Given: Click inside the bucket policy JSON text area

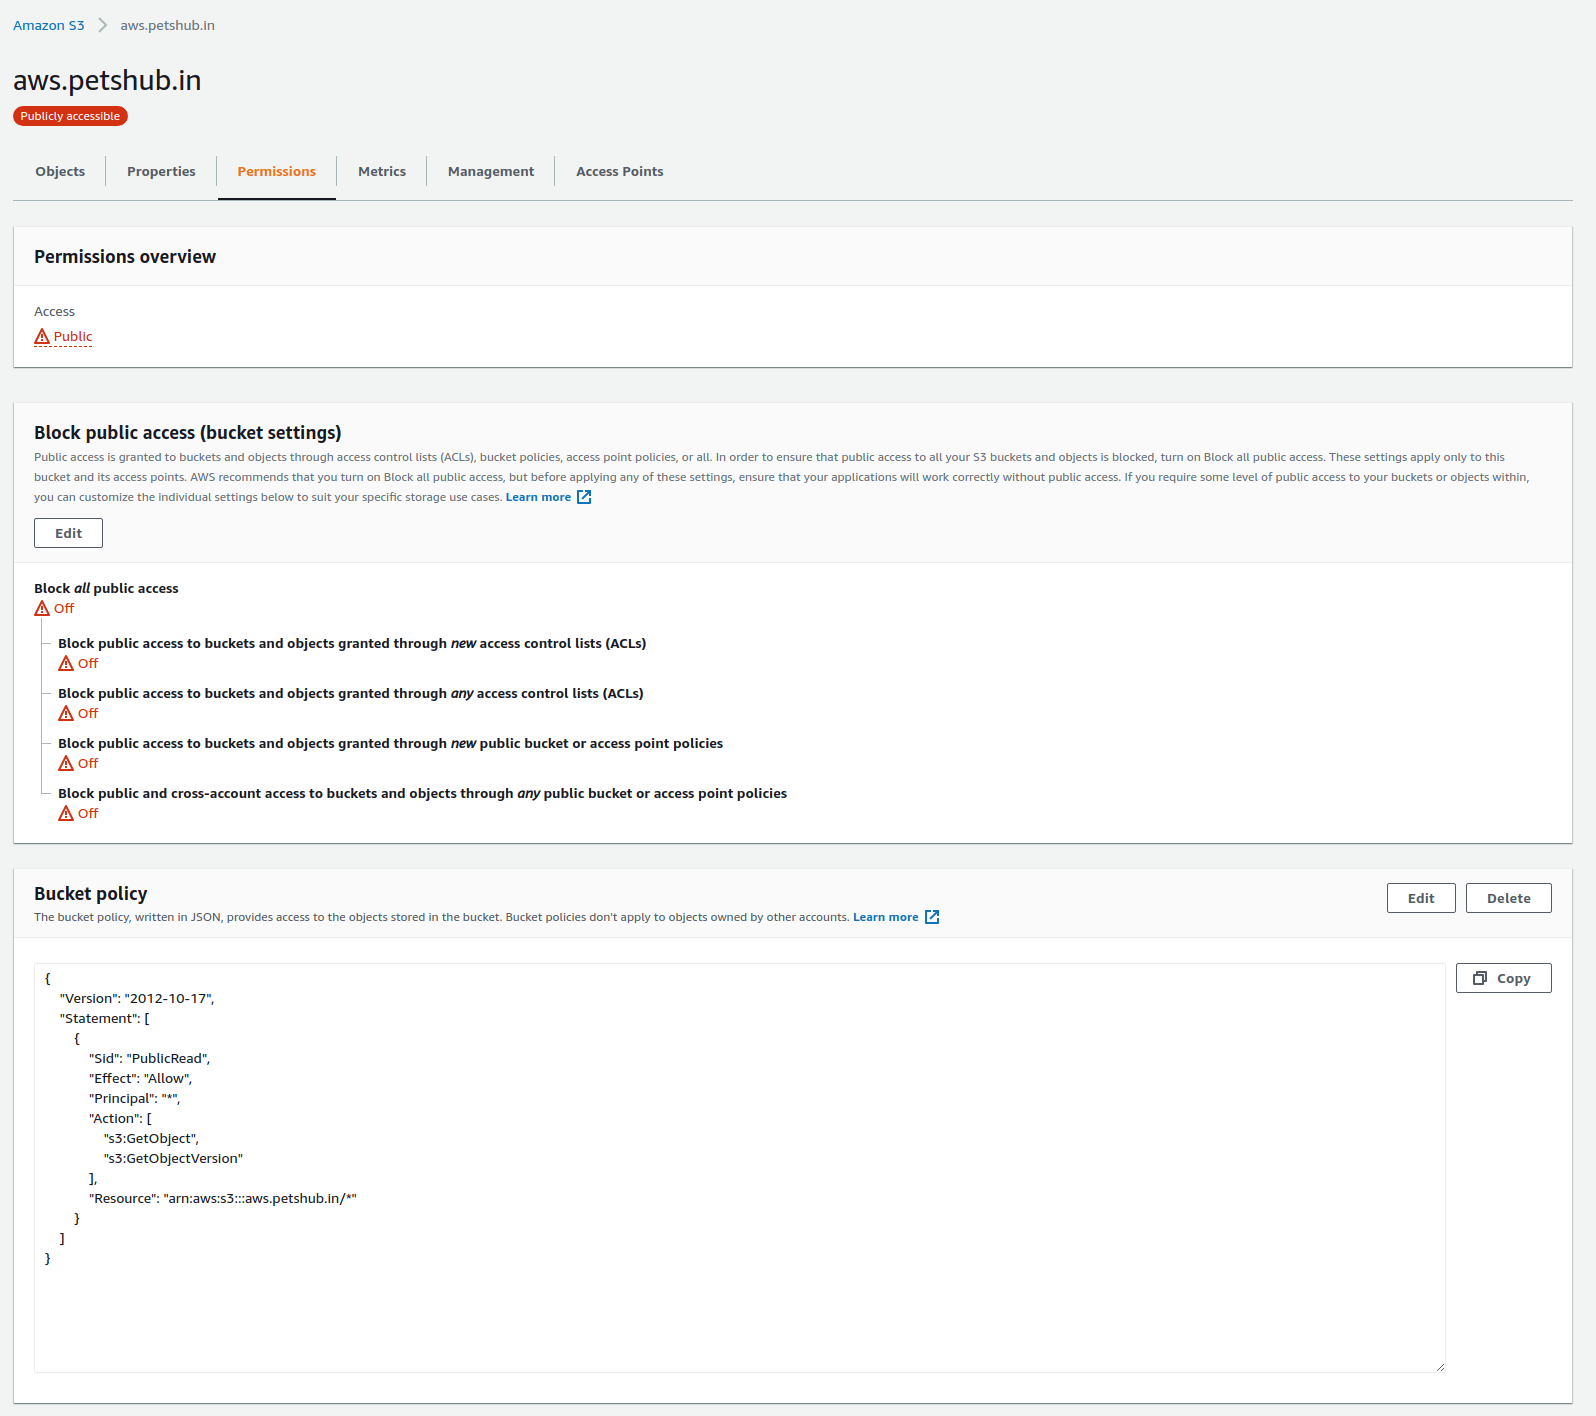Looking at the screenshot, I should [x=740, y=1300].
